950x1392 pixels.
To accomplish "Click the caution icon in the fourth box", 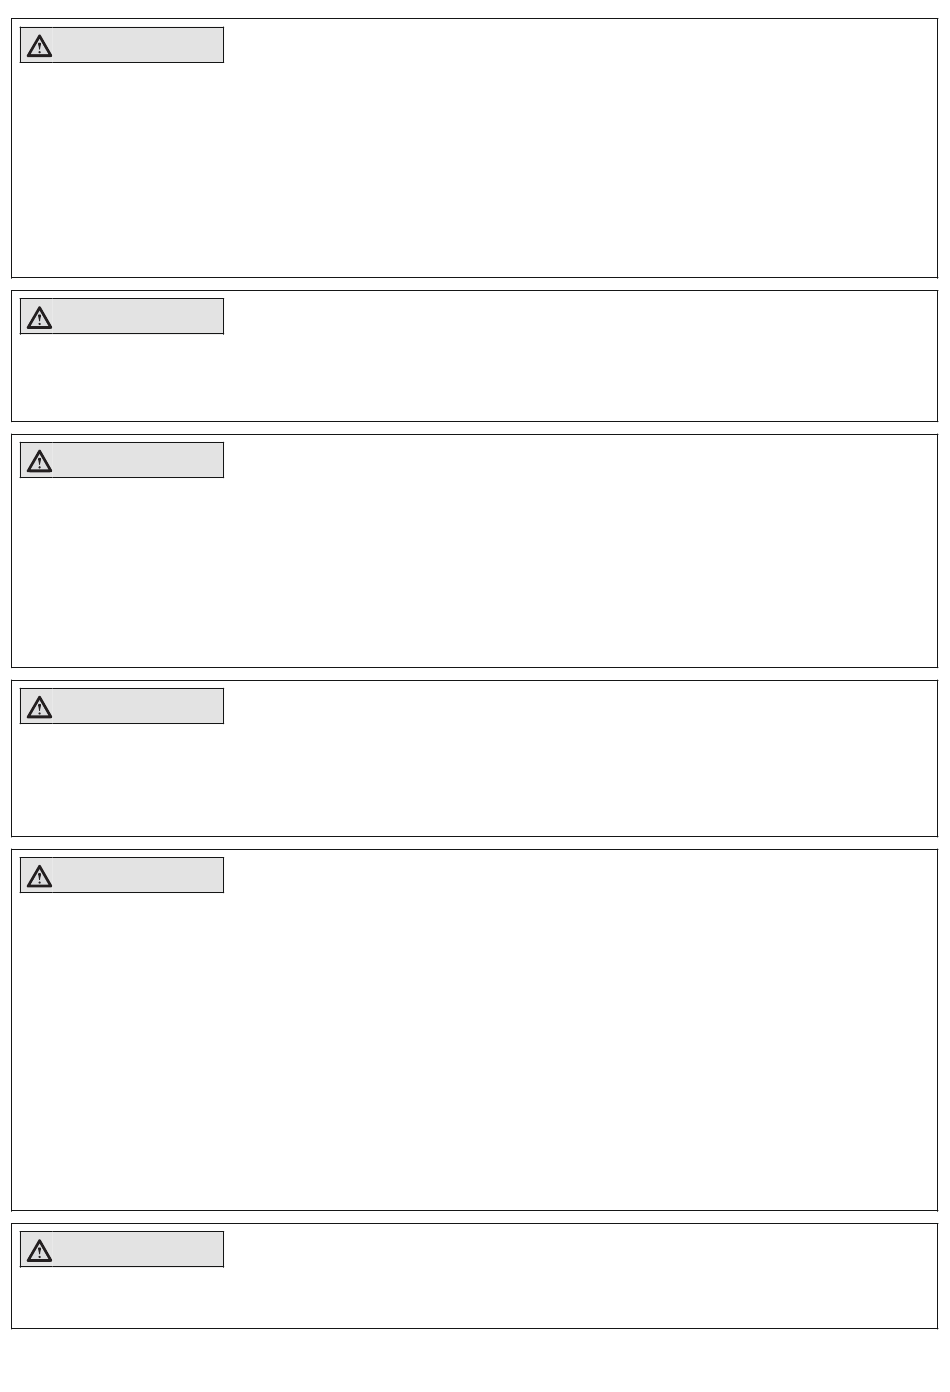I will (39, 708).
